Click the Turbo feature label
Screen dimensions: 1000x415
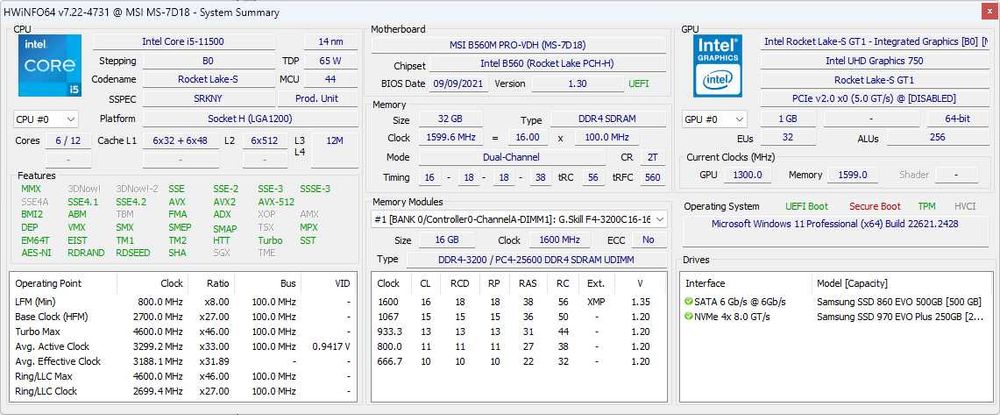[270, 240]
